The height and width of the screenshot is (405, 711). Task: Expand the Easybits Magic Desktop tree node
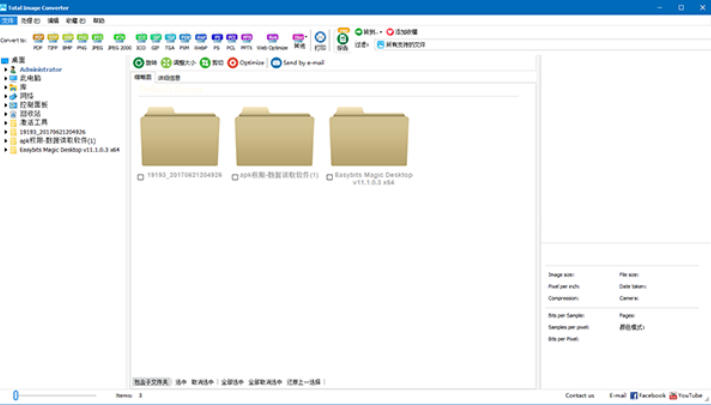tap(5, 150)
